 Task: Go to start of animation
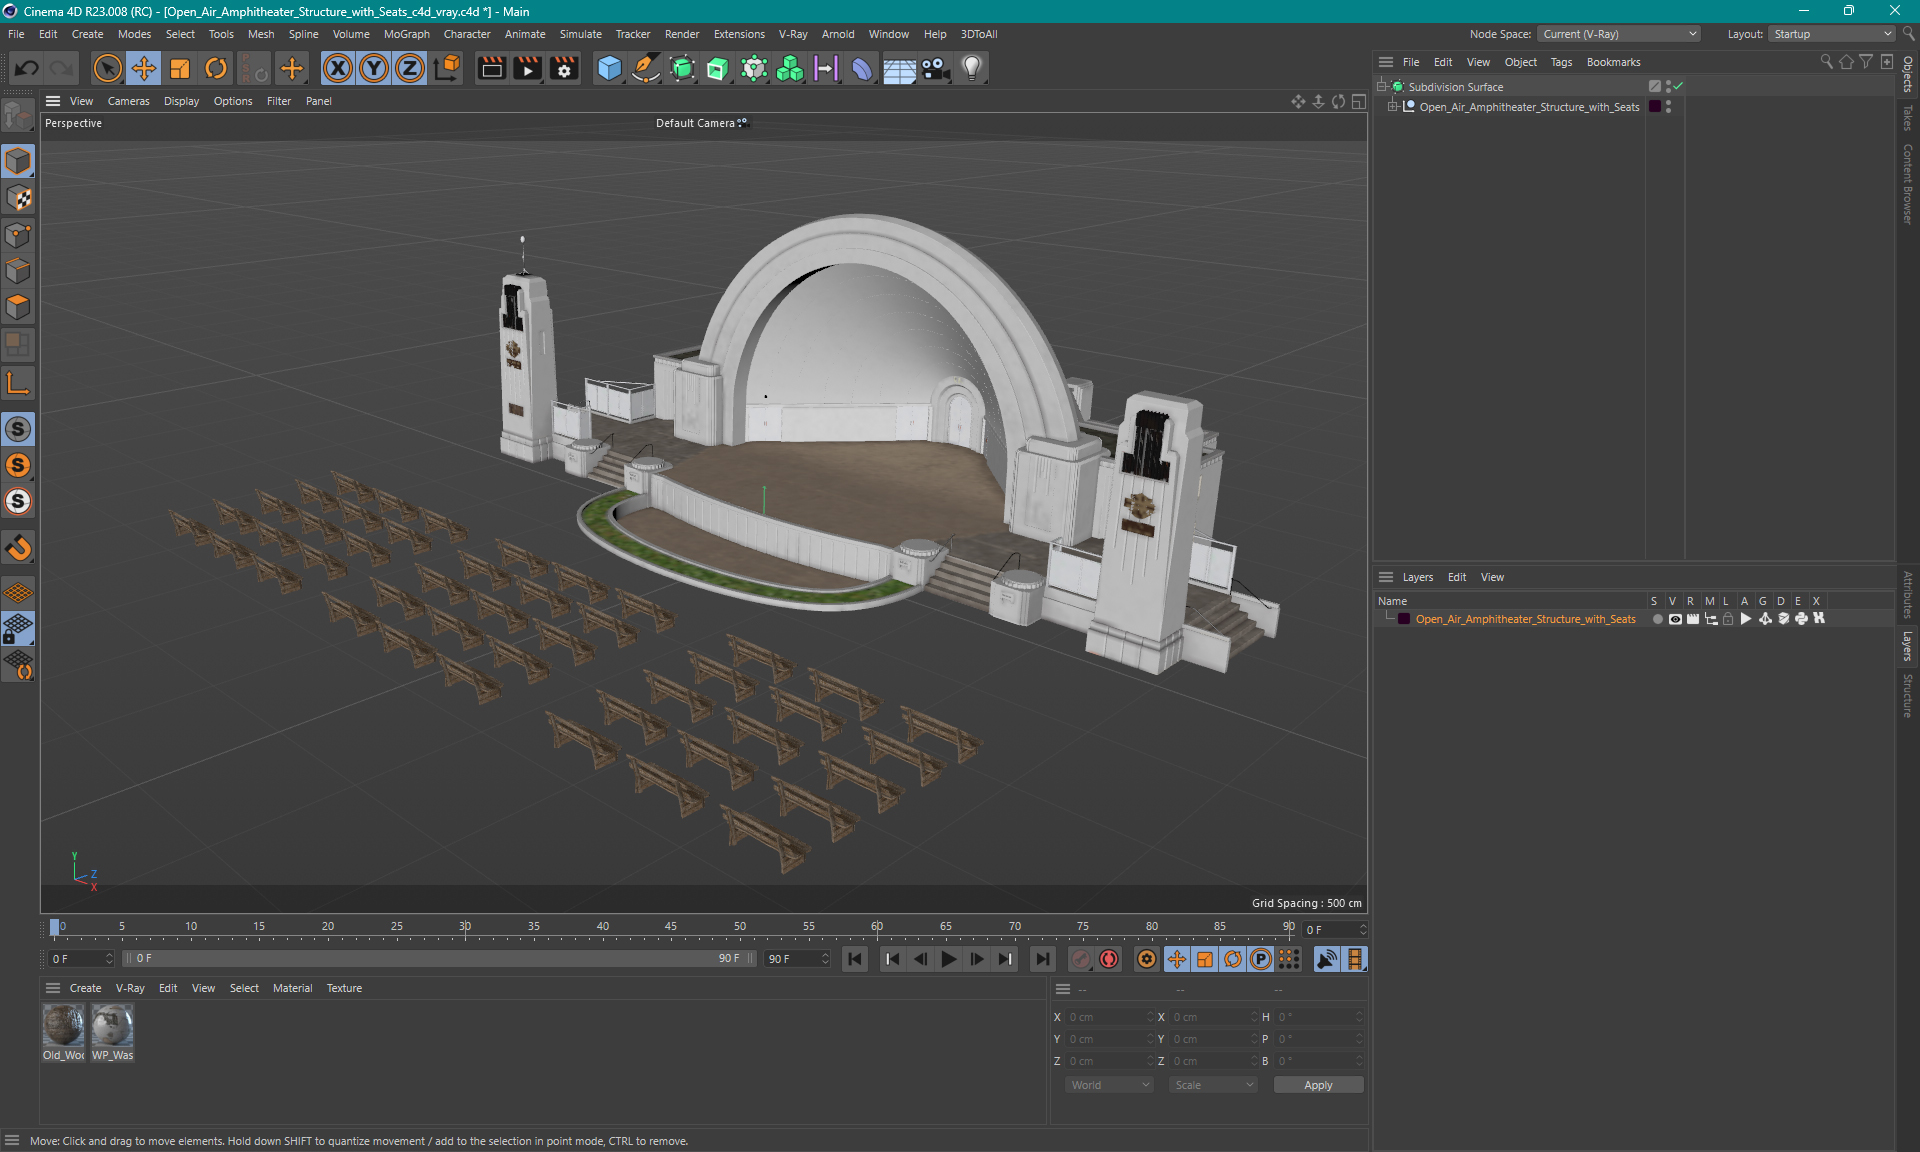tap(855, 959)
